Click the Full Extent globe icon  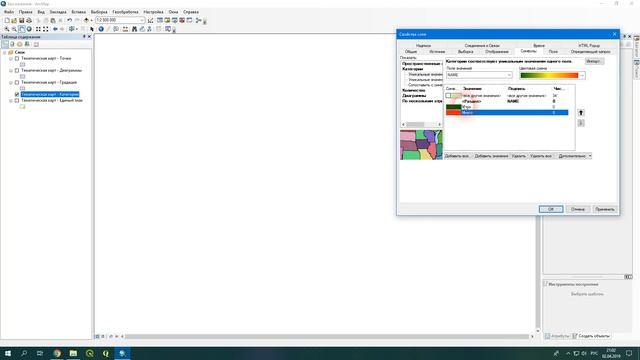coord(29,29)
